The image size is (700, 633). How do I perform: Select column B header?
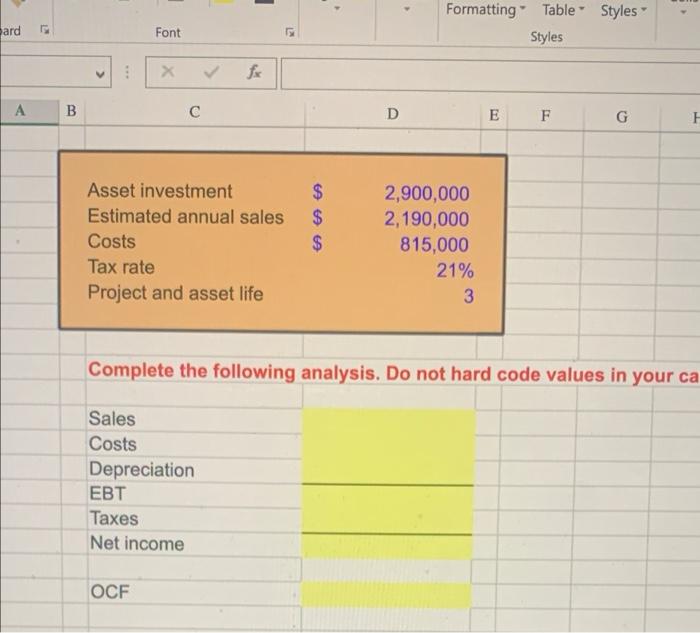[71, 111]
